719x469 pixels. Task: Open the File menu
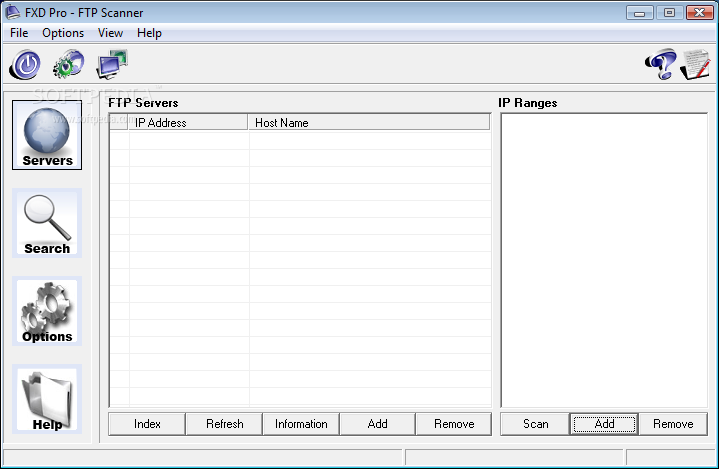pyautogui.click(x=19, y=33)
